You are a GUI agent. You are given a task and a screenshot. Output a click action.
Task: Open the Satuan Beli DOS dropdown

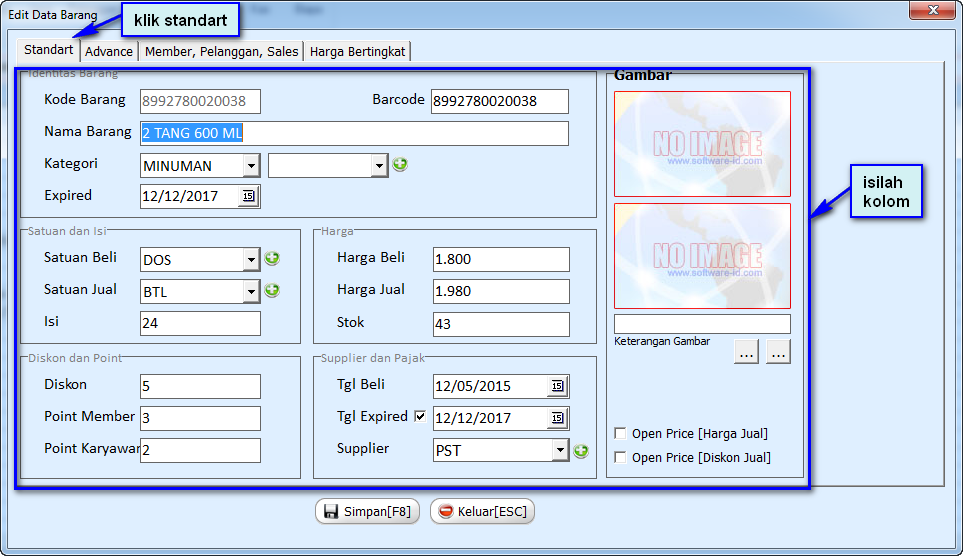251,260
